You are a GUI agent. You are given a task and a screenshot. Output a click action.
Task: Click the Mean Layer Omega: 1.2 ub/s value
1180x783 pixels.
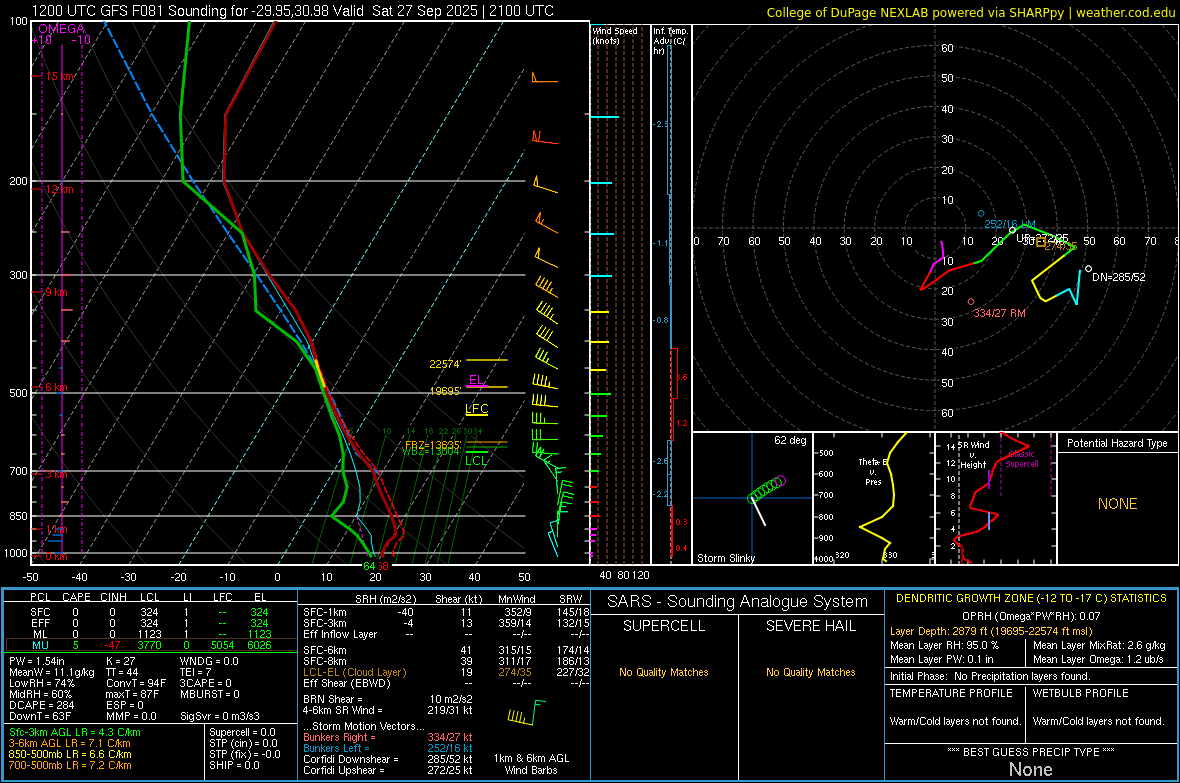[1098, 659]
